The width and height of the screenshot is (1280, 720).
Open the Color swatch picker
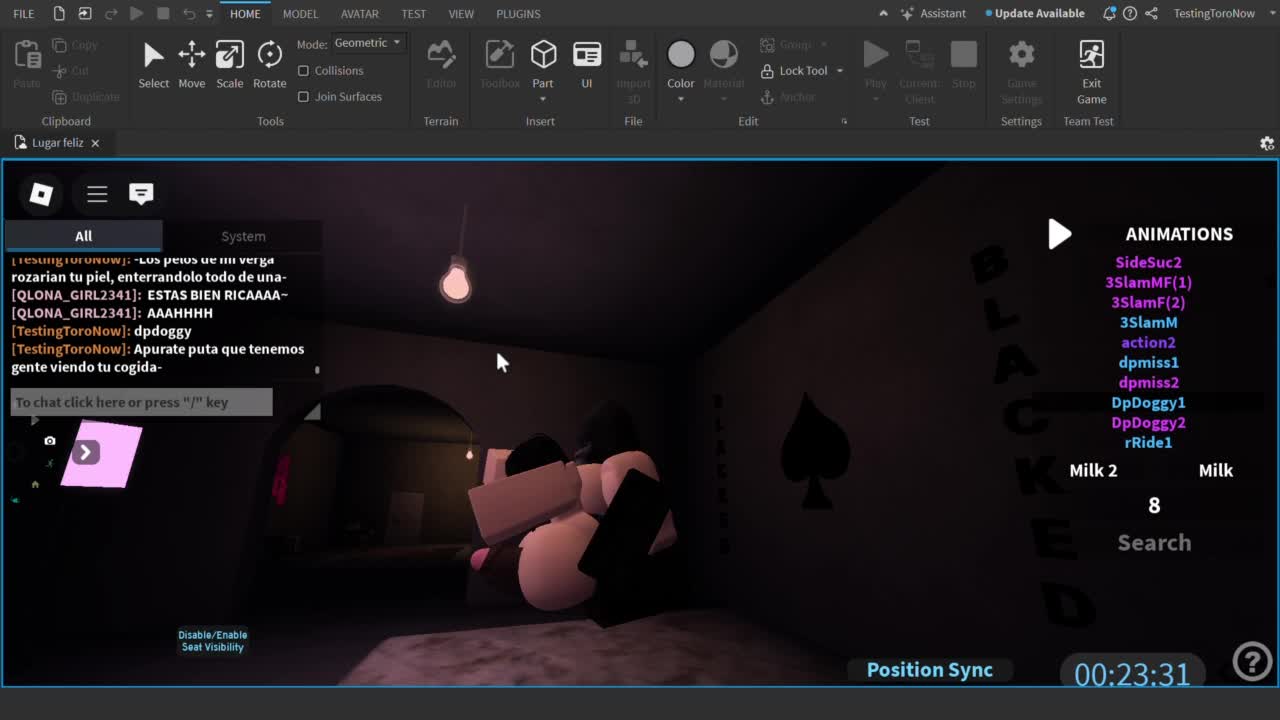coord(680,55)
